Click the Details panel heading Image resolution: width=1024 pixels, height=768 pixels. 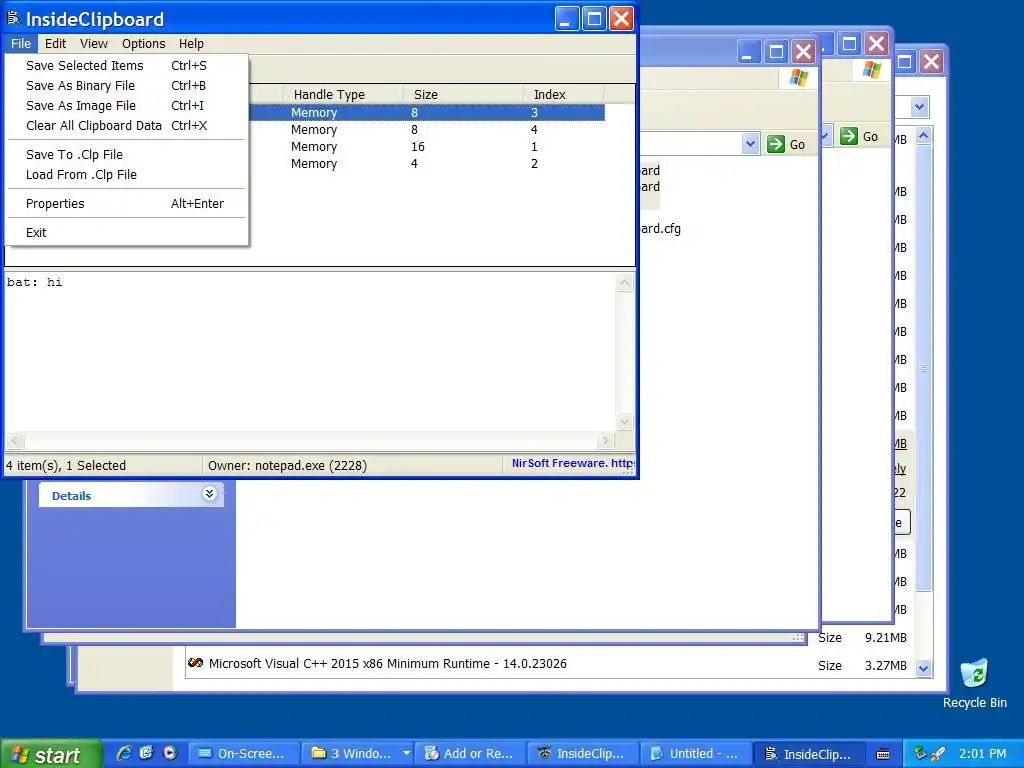(x=71, y=496)
